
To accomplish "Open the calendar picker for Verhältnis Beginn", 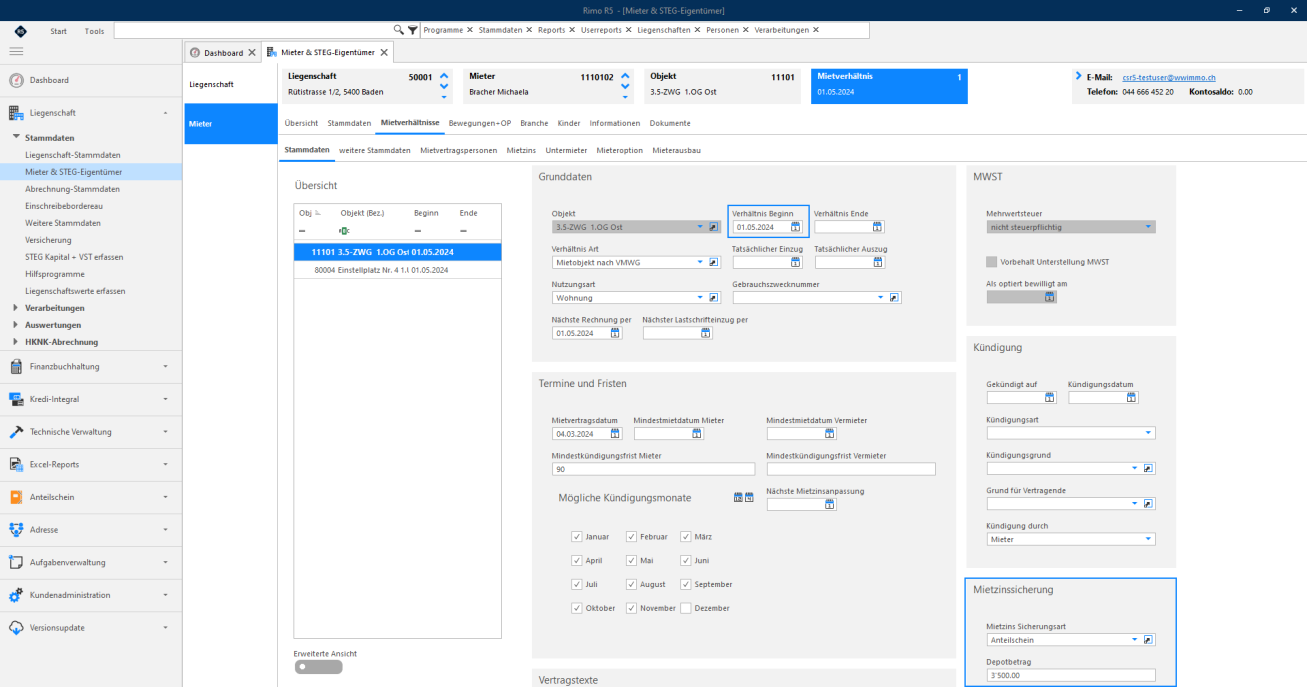I will [x=796, y=227].
